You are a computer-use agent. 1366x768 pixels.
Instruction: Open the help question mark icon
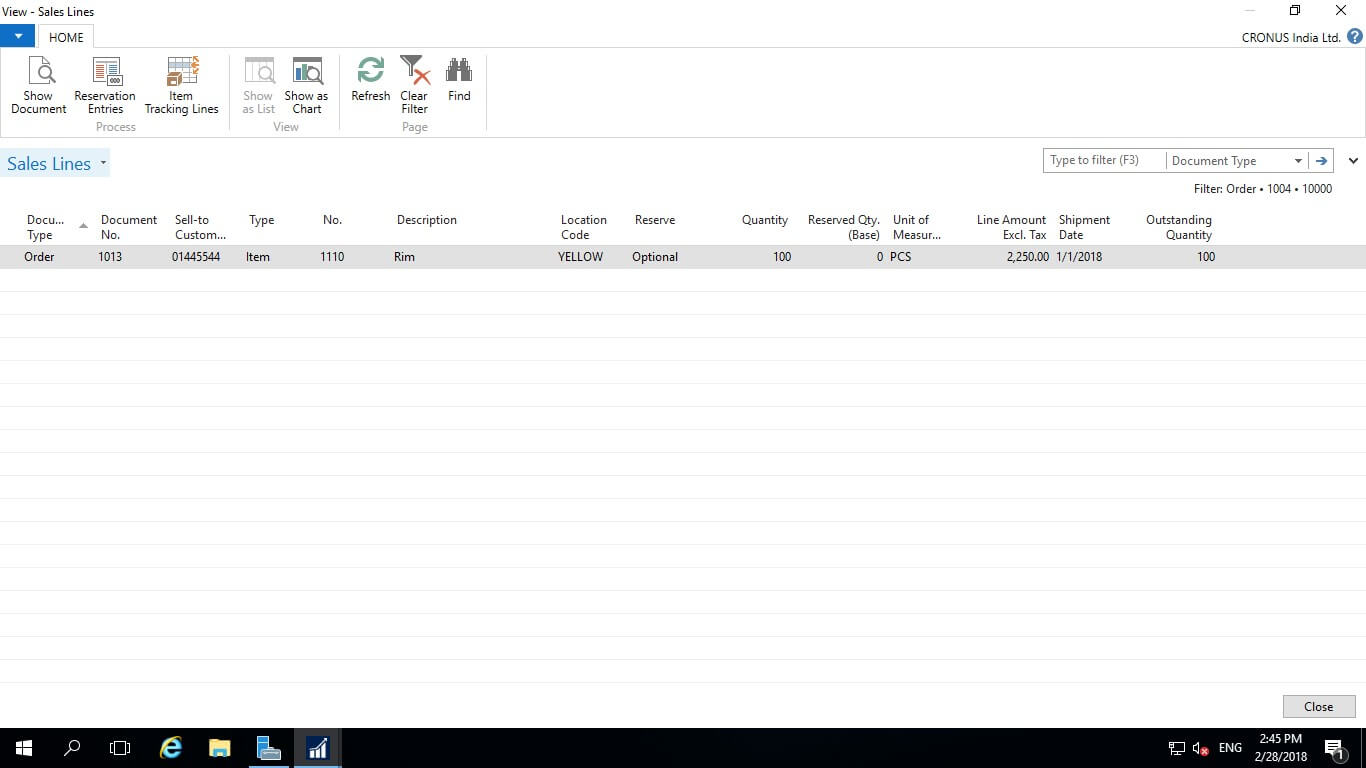pos(1354,37)
